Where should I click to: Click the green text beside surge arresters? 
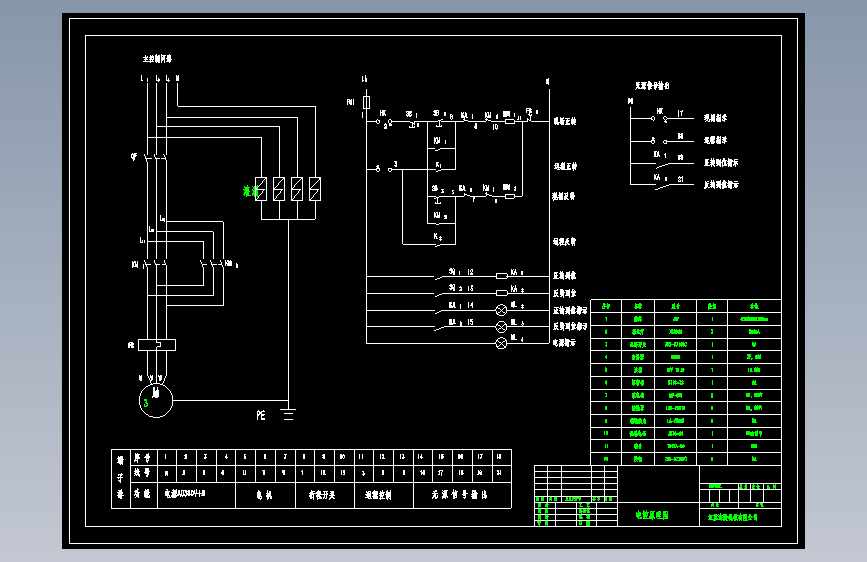(x=249, y=191)
